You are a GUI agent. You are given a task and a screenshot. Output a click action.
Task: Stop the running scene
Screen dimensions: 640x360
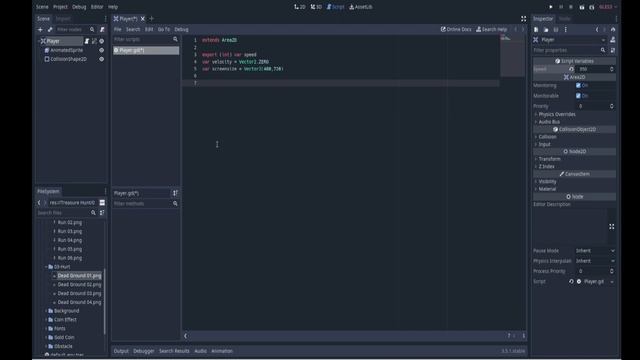(571, 7)
